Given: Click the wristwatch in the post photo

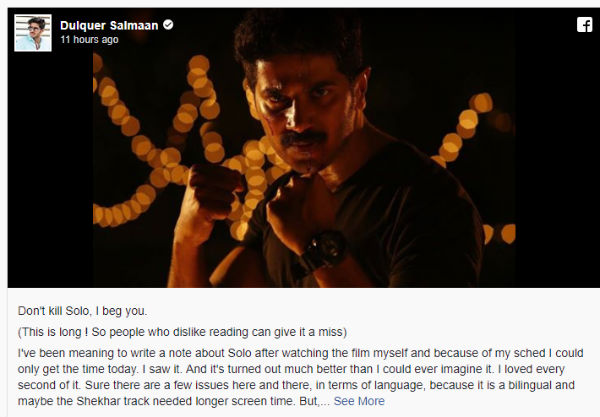Looking at the screenshot, I should (x=321, y=252).
